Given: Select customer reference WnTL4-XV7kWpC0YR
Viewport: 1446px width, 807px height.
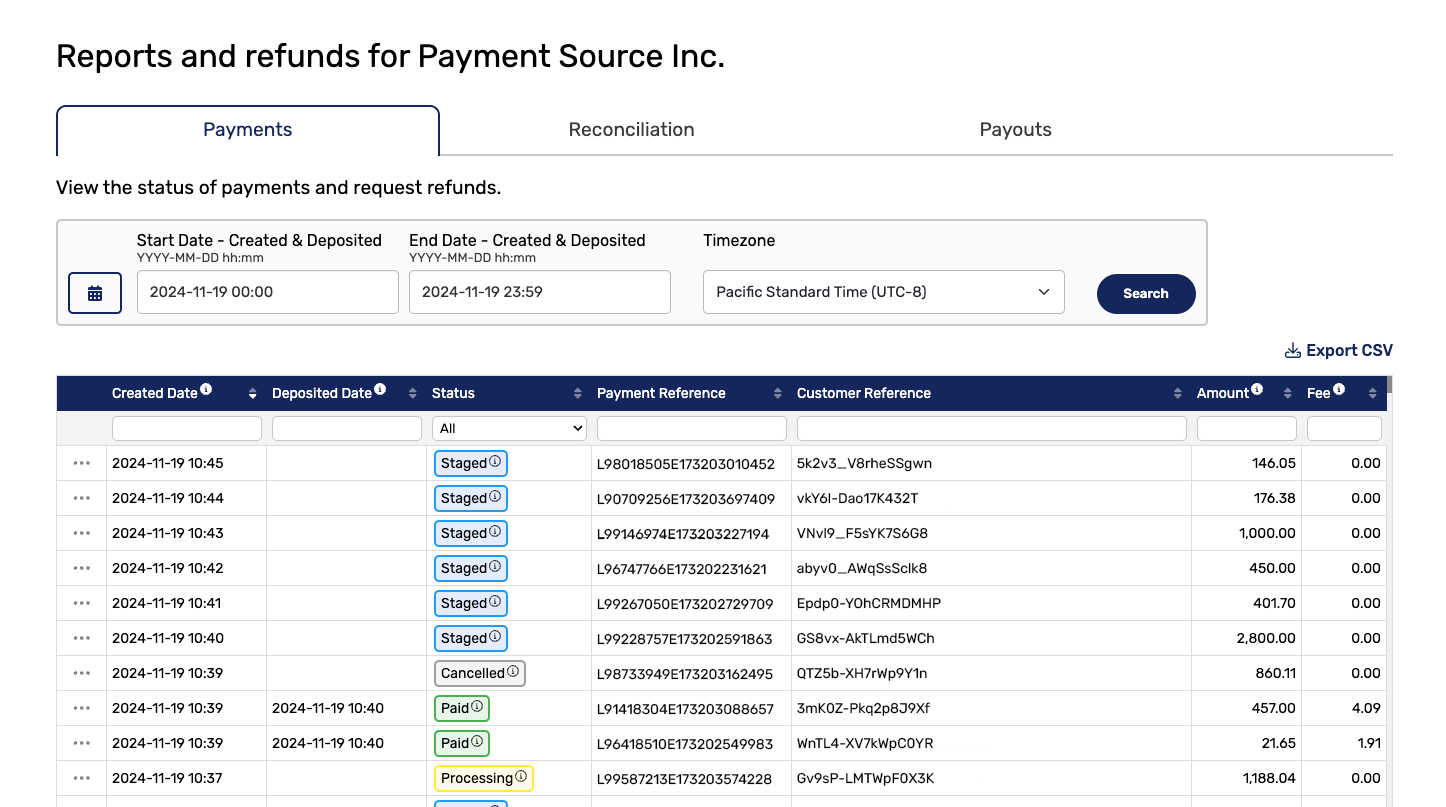Looking at the screenshot, I should [865, 743].
